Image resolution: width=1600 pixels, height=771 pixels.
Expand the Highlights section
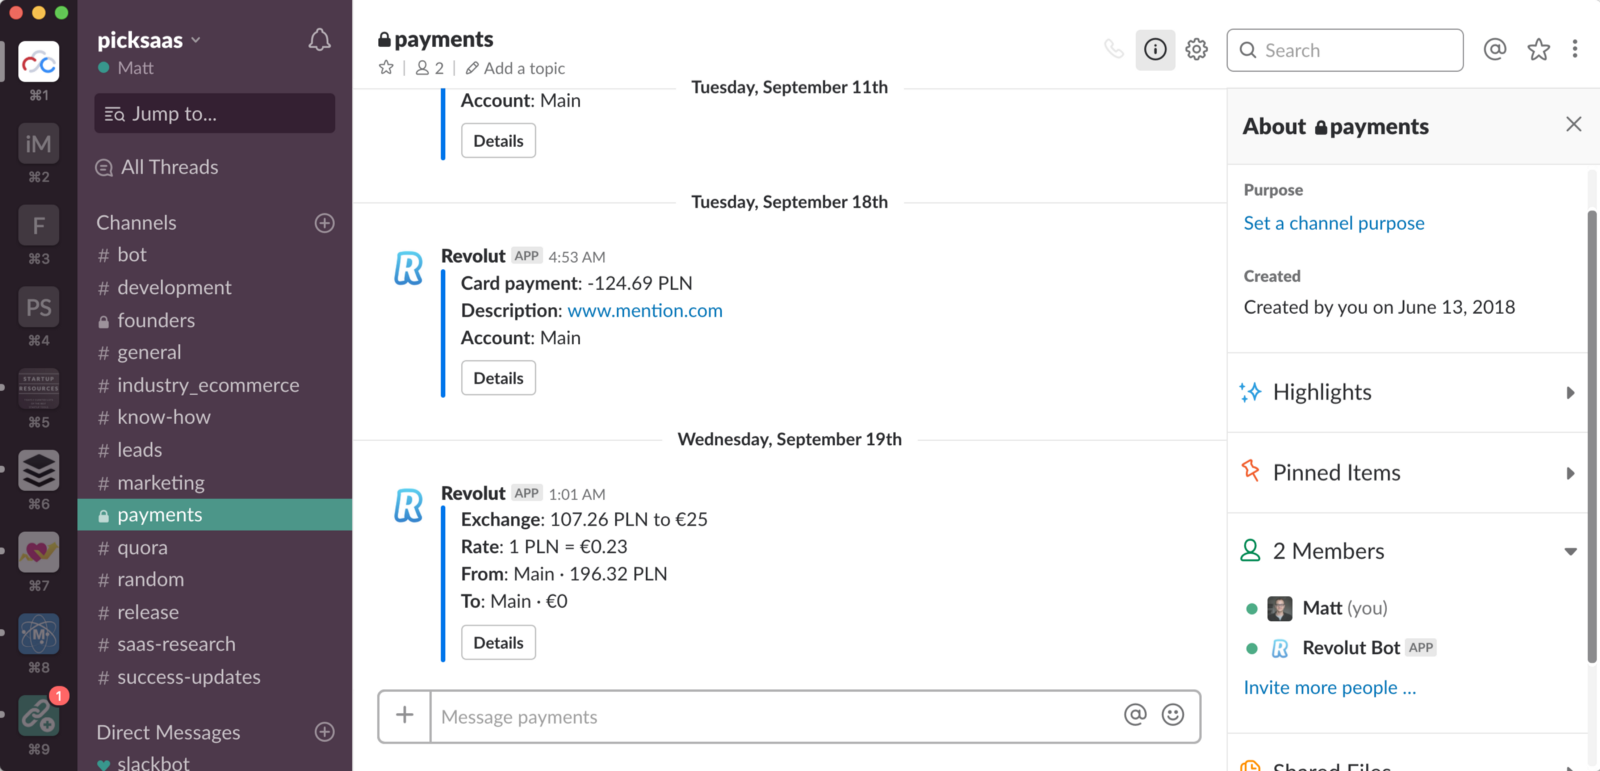coord(1407,393)
